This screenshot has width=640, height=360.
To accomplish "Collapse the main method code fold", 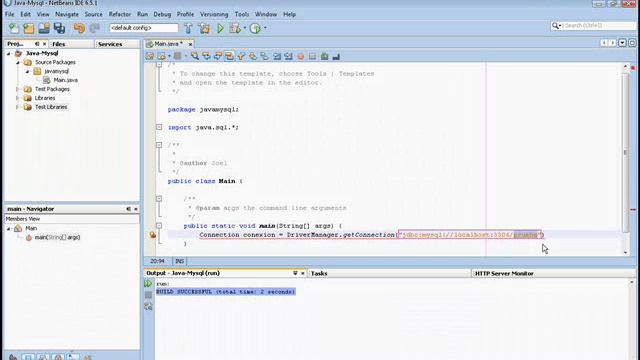I will 159,226.
